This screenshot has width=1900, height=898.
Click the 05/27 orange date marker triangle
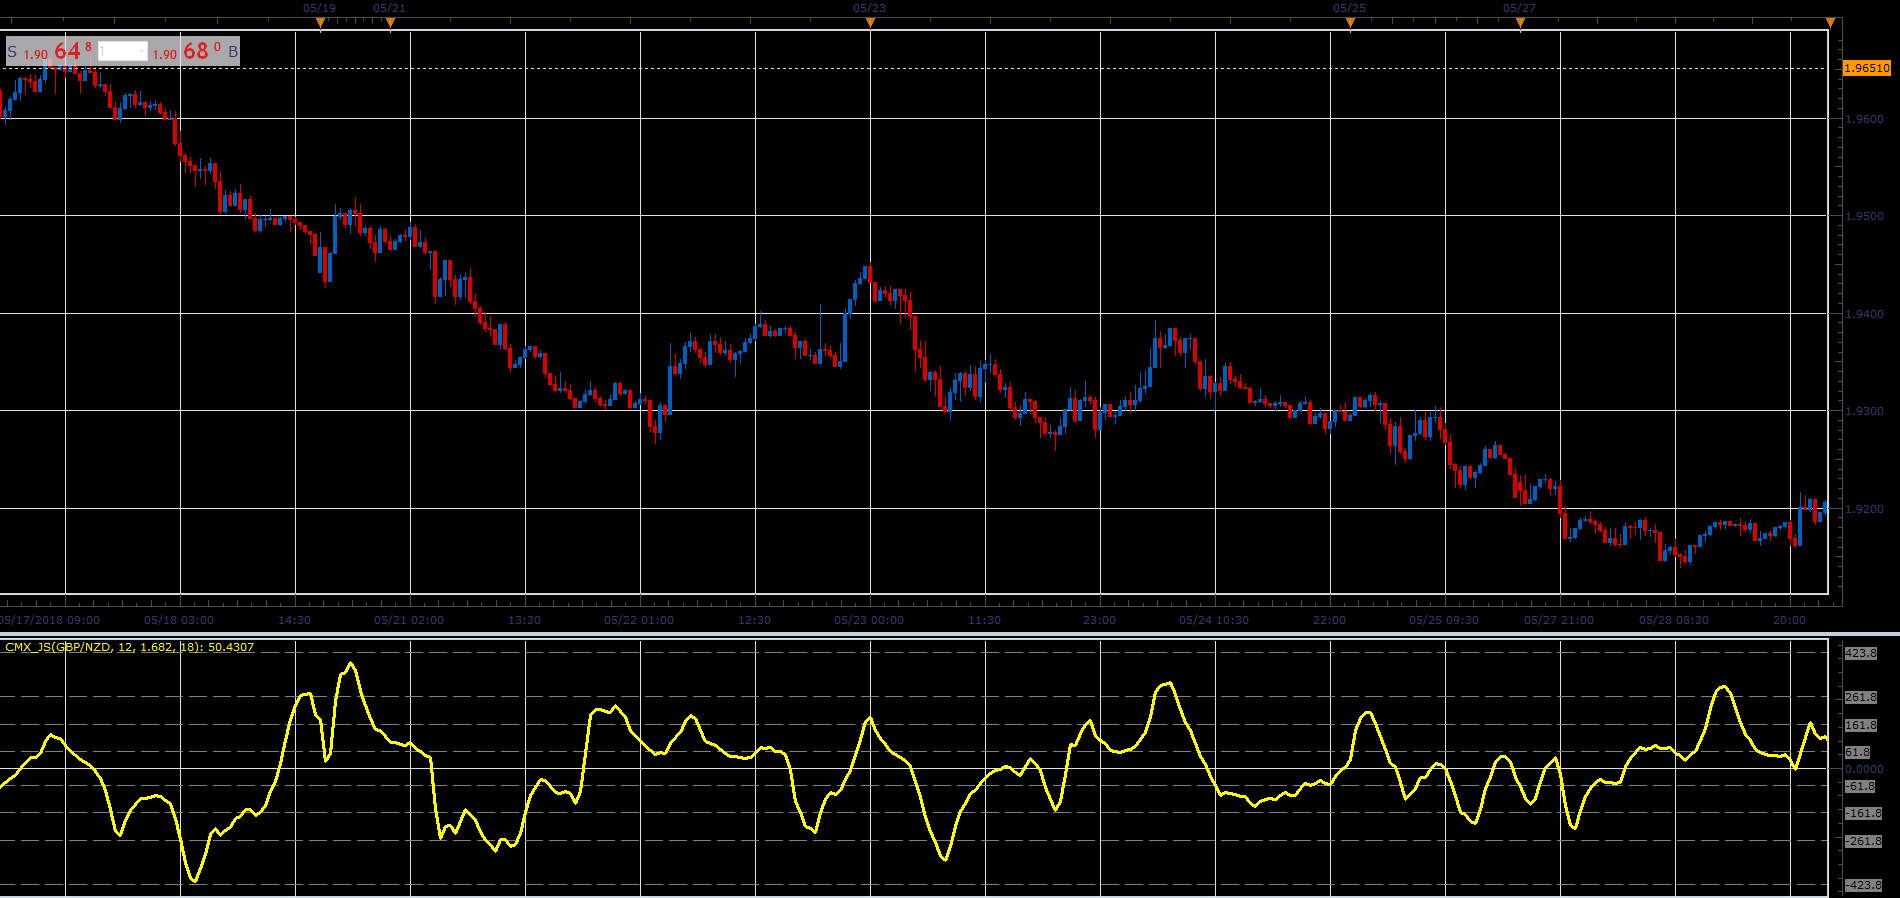point(1520,22)
